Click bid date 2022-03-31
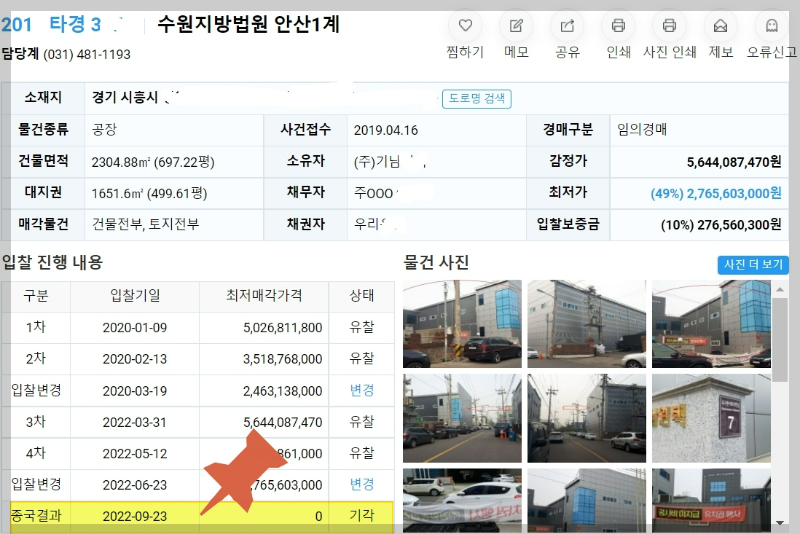 [x=135, y=422]
